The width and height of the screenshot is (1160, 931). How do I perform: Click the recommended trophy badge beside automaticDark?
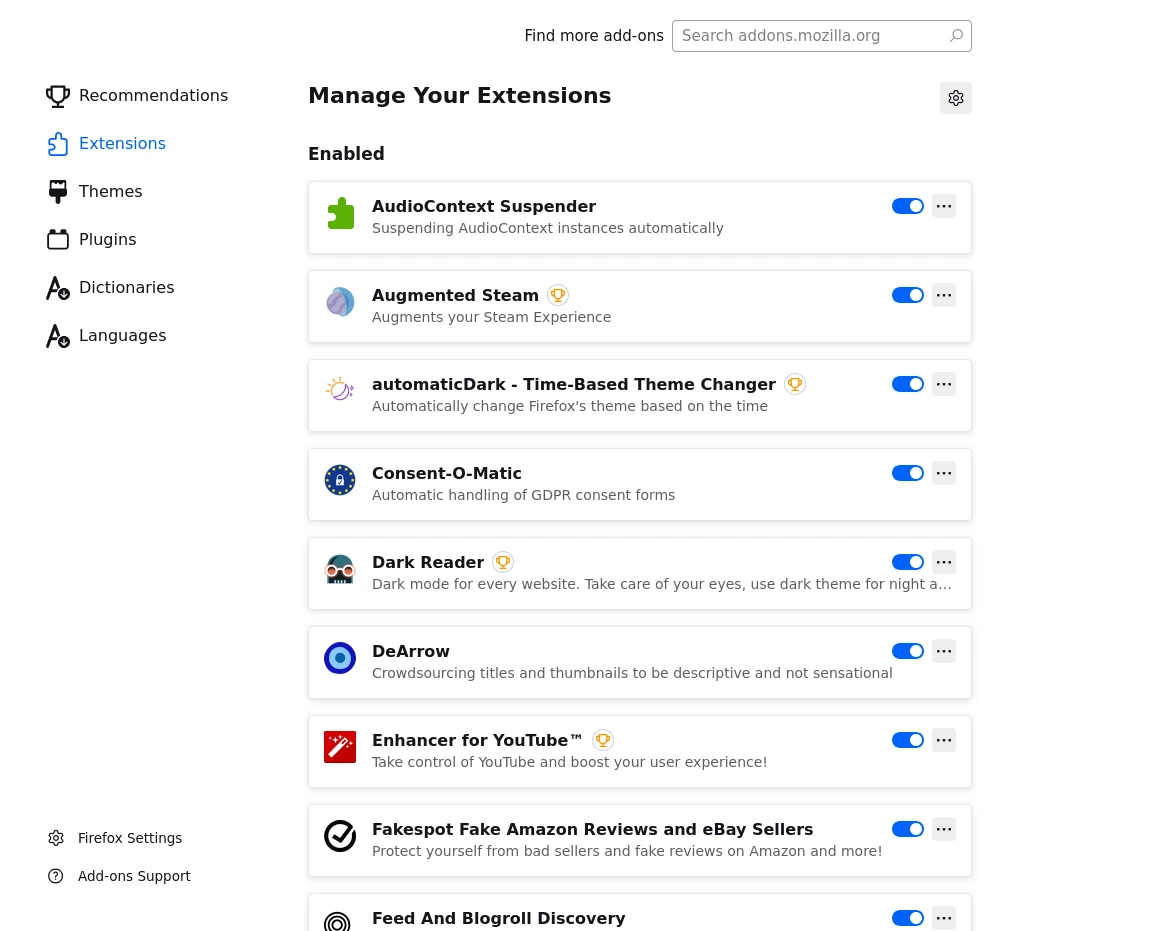(795, 384)
